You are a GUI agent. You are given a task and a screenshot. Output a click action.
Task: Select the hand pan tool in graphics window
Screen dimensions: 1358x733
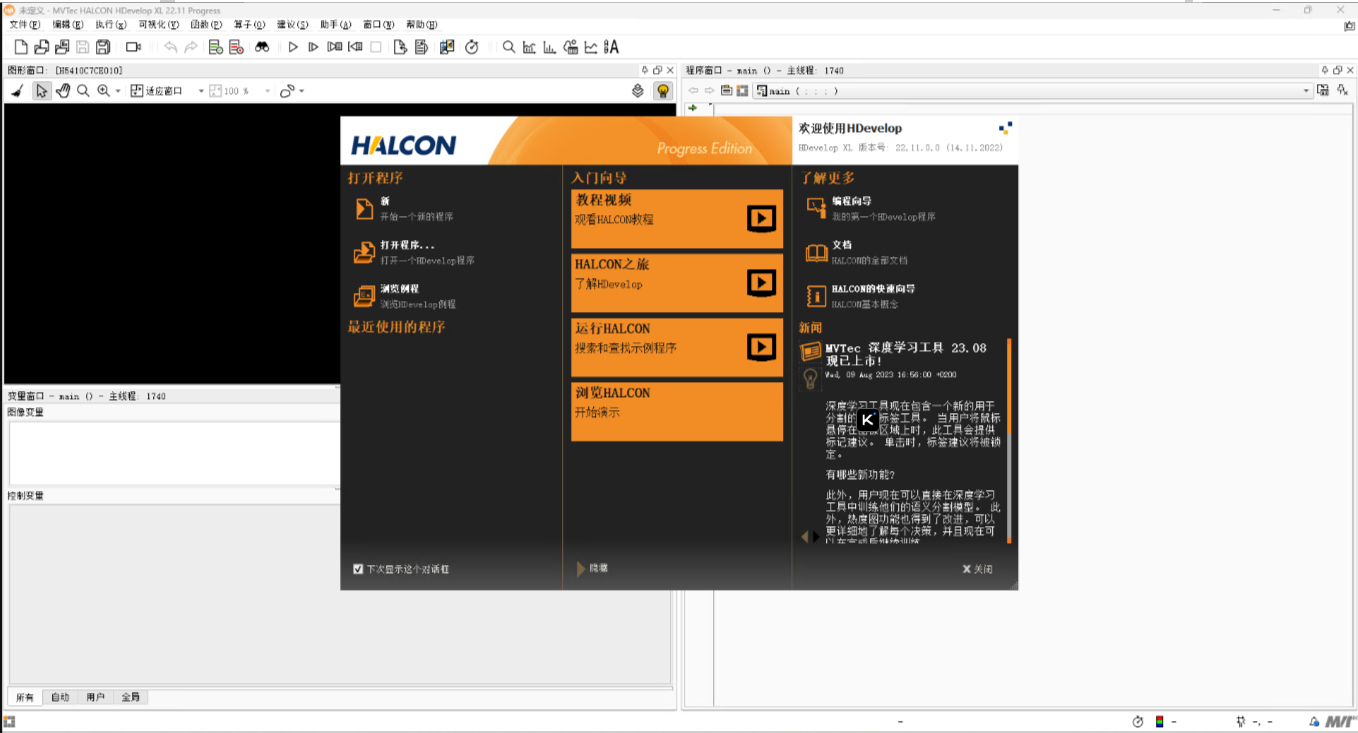[62, 90]
